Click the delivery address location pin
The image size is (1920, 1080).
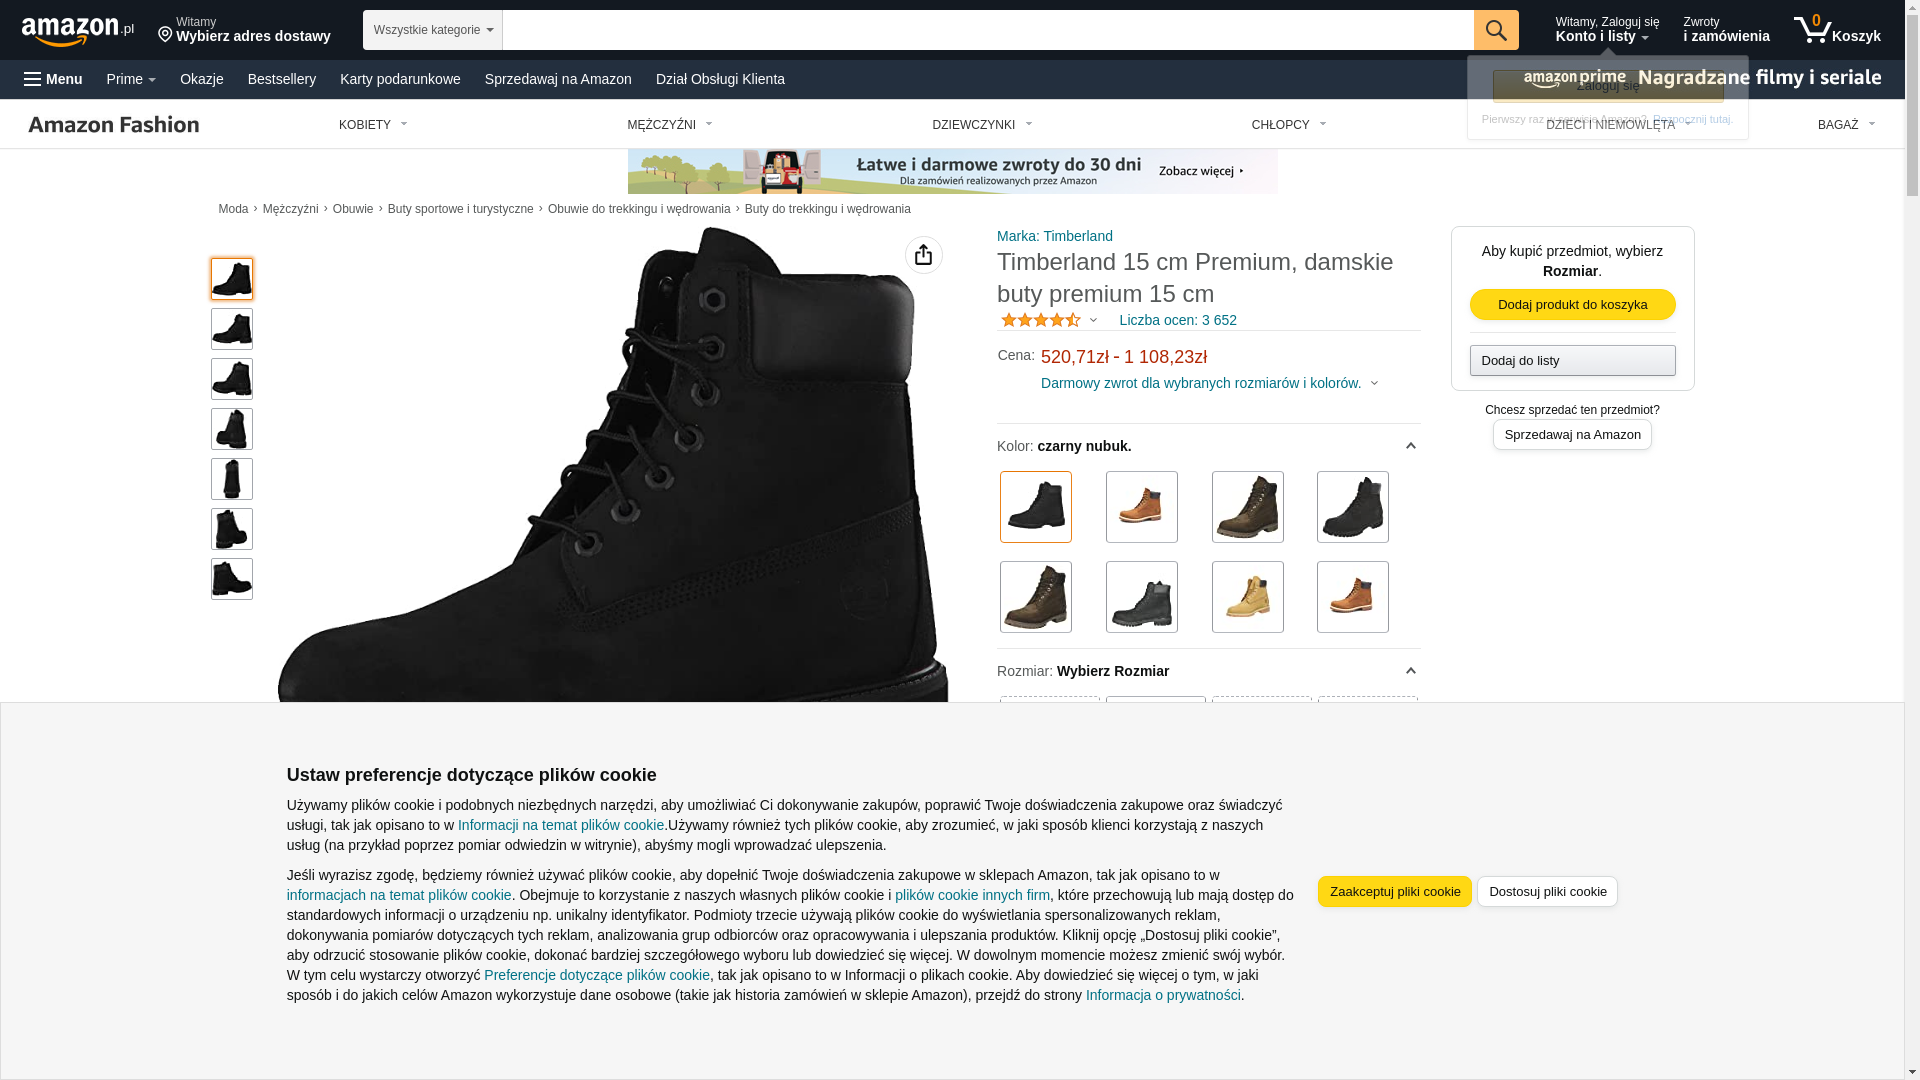pyautogui.click(x=165, y=36)
